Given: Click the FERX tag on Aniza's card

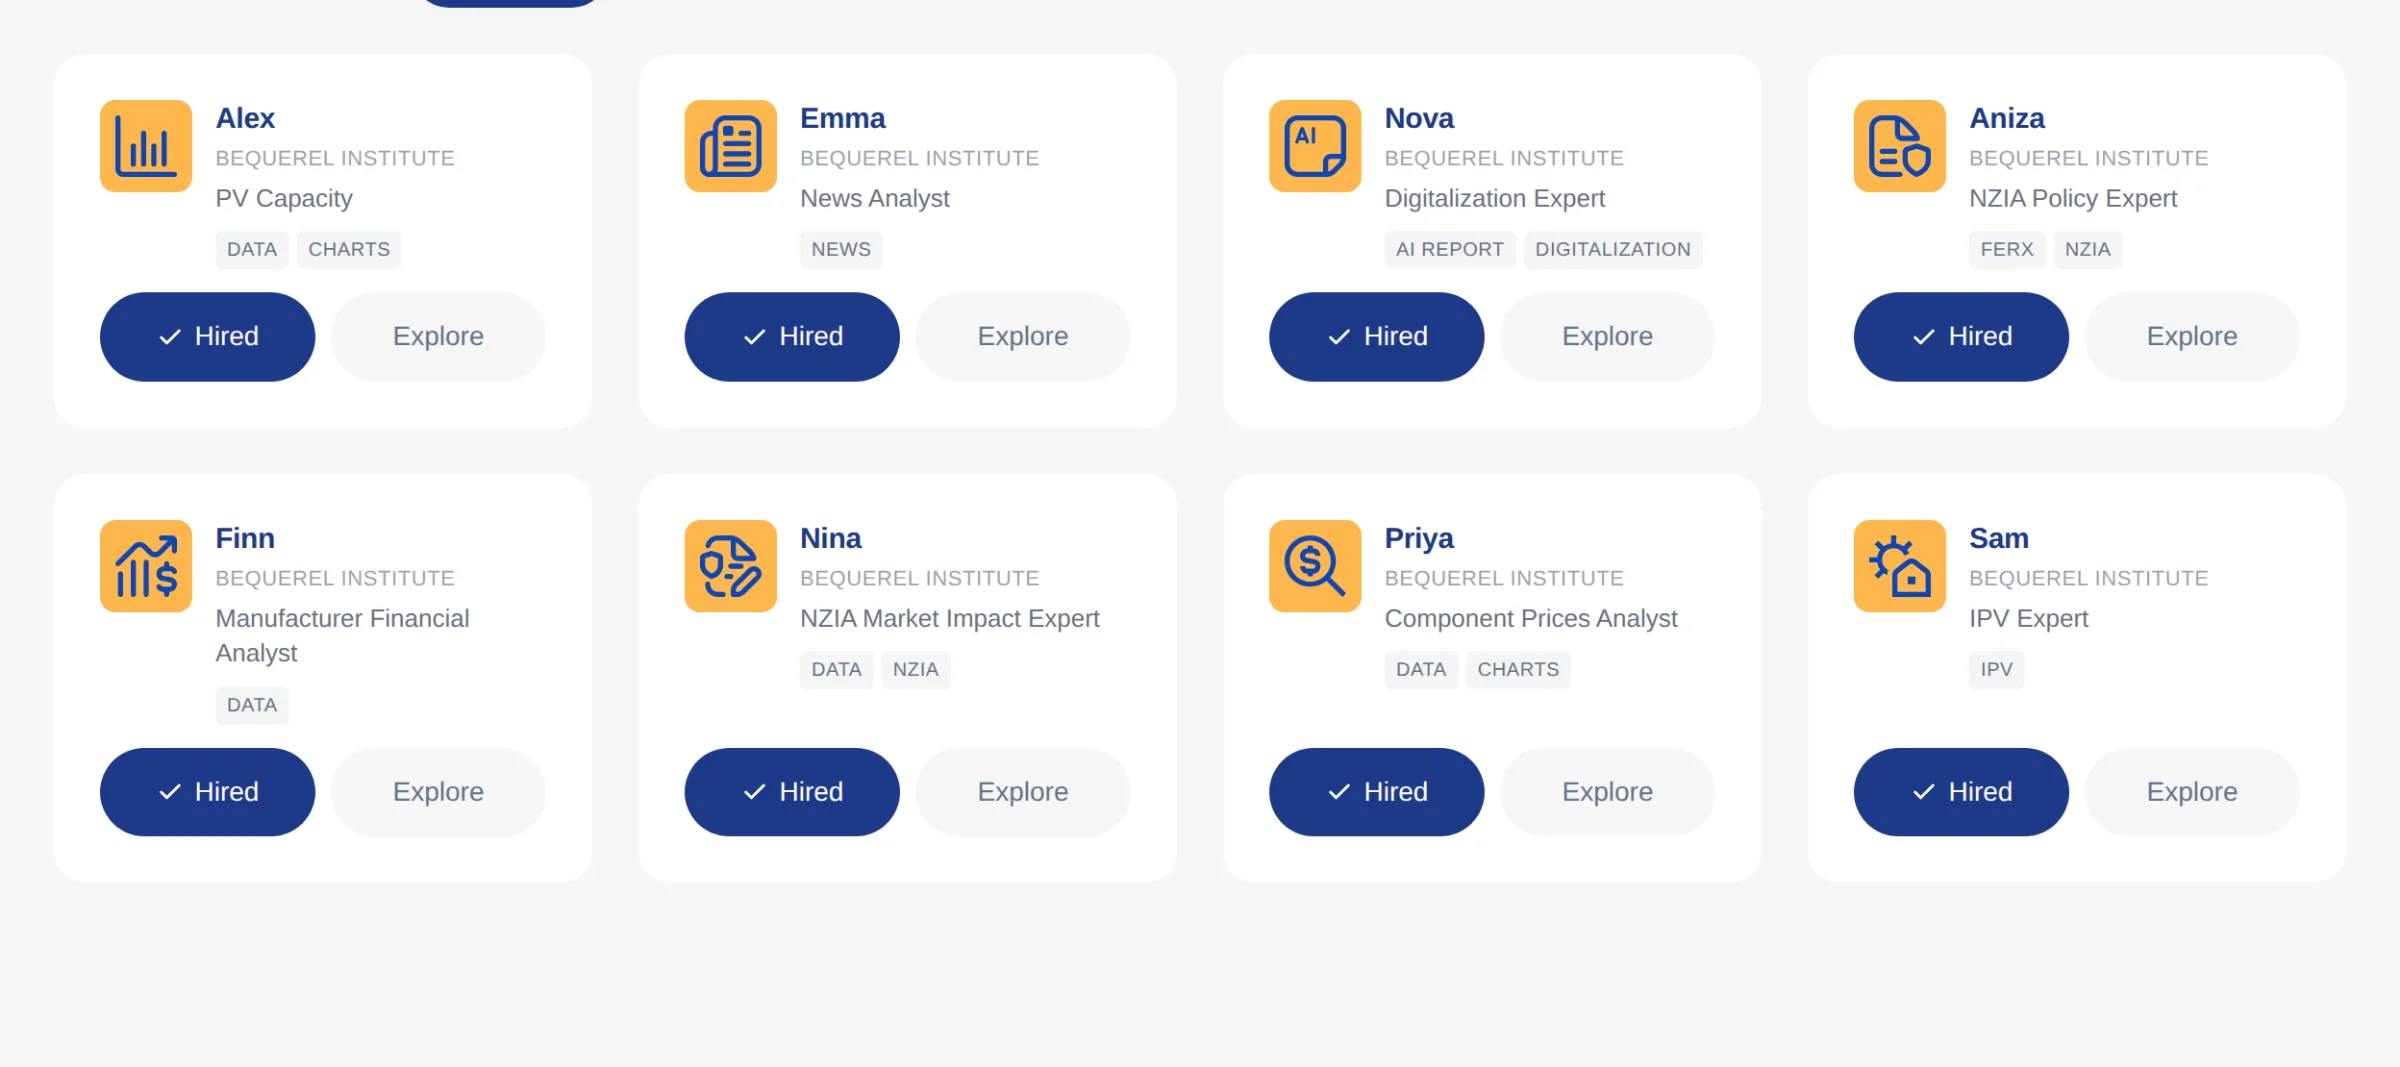Looking at the screenshot, I should 2007,249.
